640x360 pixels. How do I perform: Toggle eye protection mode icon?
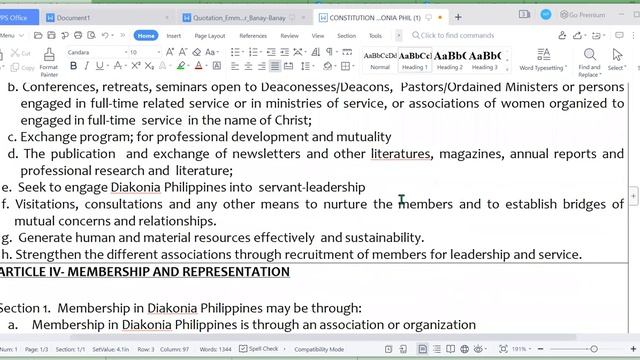(x=478, y=349)
